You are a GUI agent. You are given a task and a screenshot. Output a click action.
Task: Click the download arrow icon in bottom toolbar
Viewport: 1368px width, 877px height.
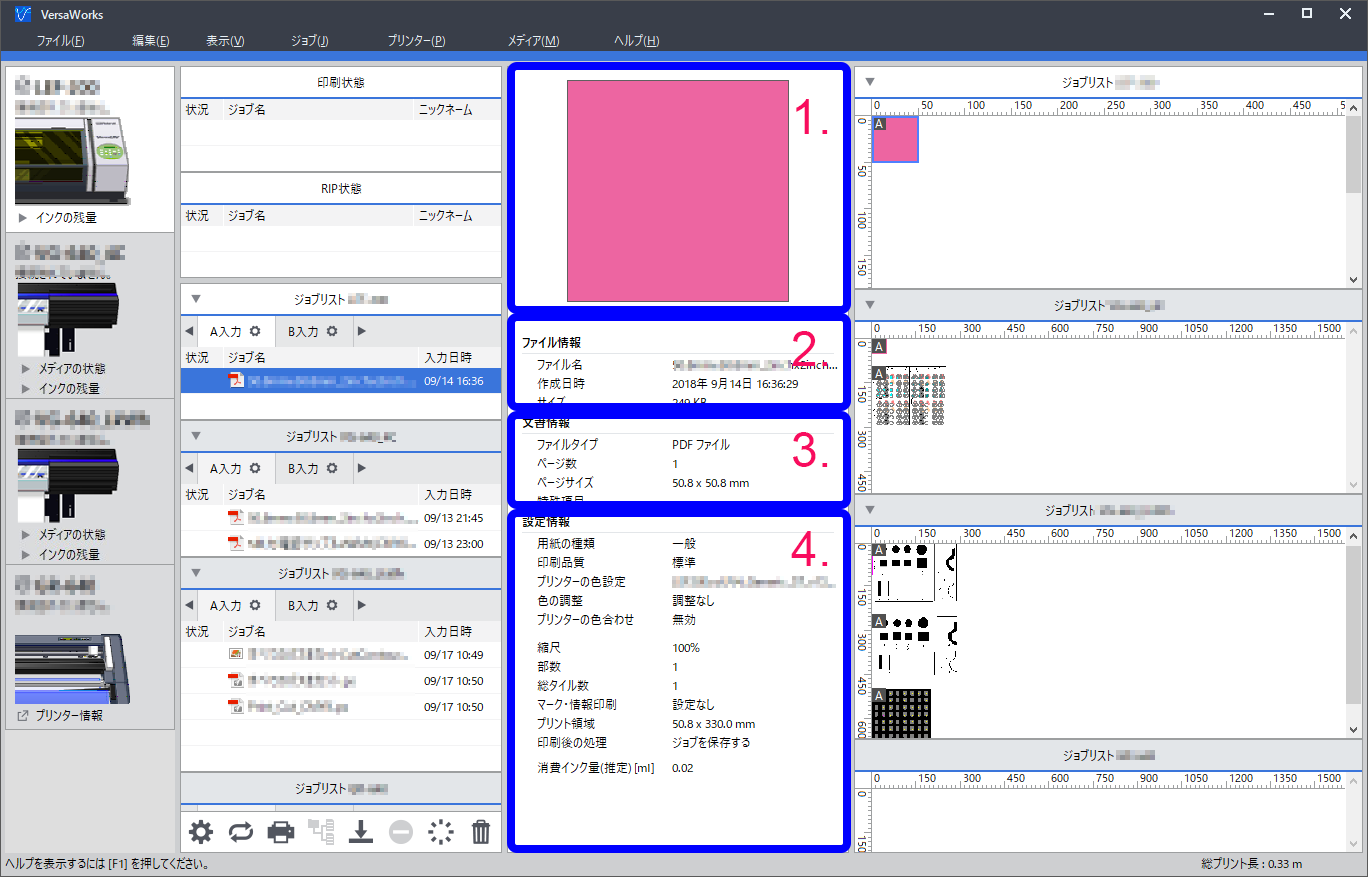click(361, 831)
